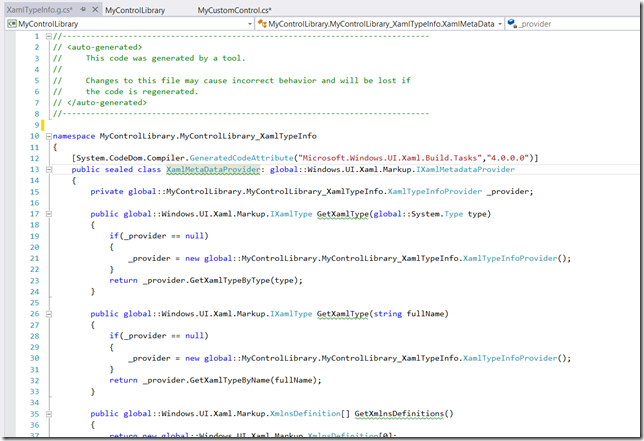
Task: Click line number 21 in the margin
Action: click(x=34, y=258)
